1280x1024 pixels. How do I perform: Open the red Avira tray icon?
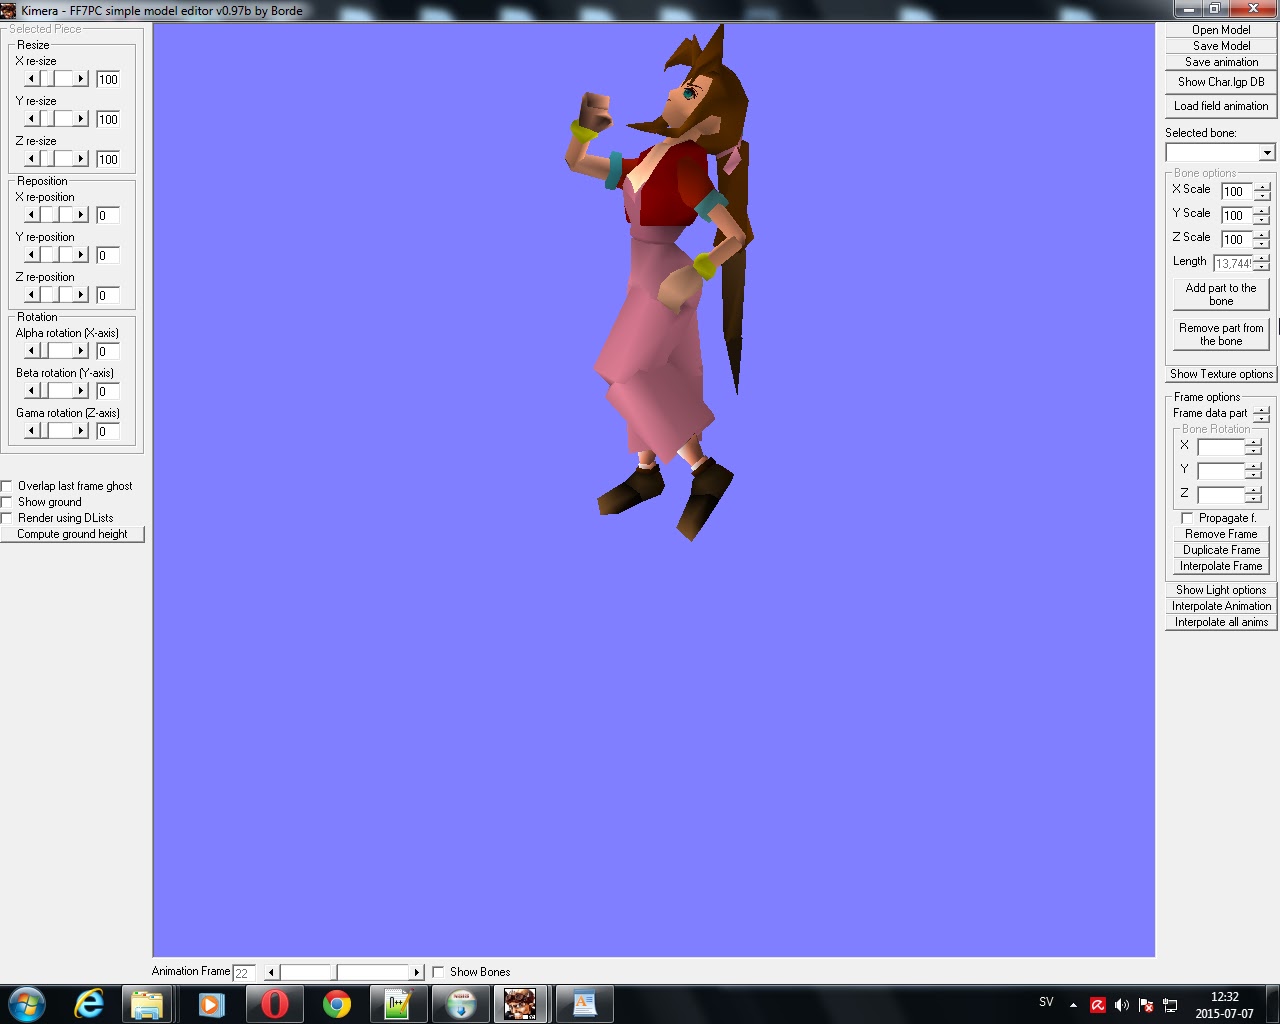(1098, 1005)
